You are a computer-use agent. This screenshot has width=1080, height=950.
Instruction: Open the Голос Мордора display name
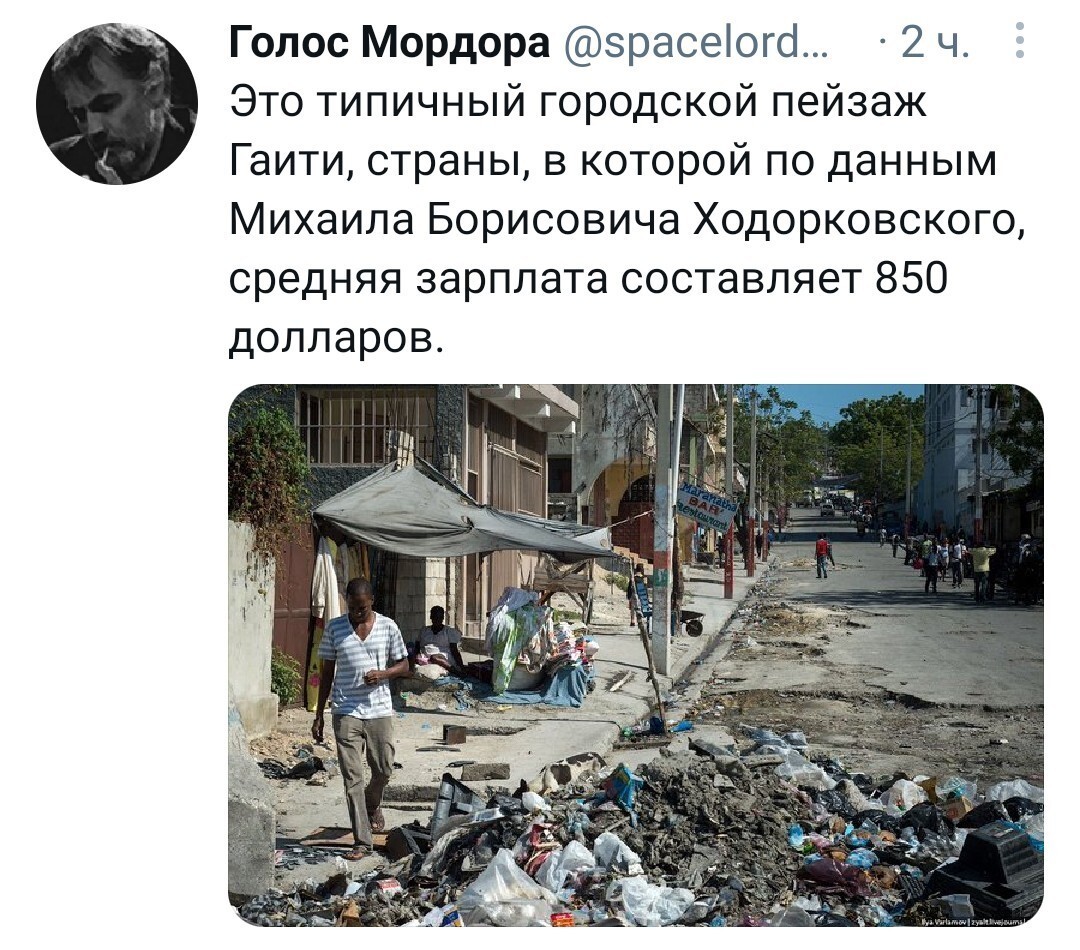tap(389, 43)
